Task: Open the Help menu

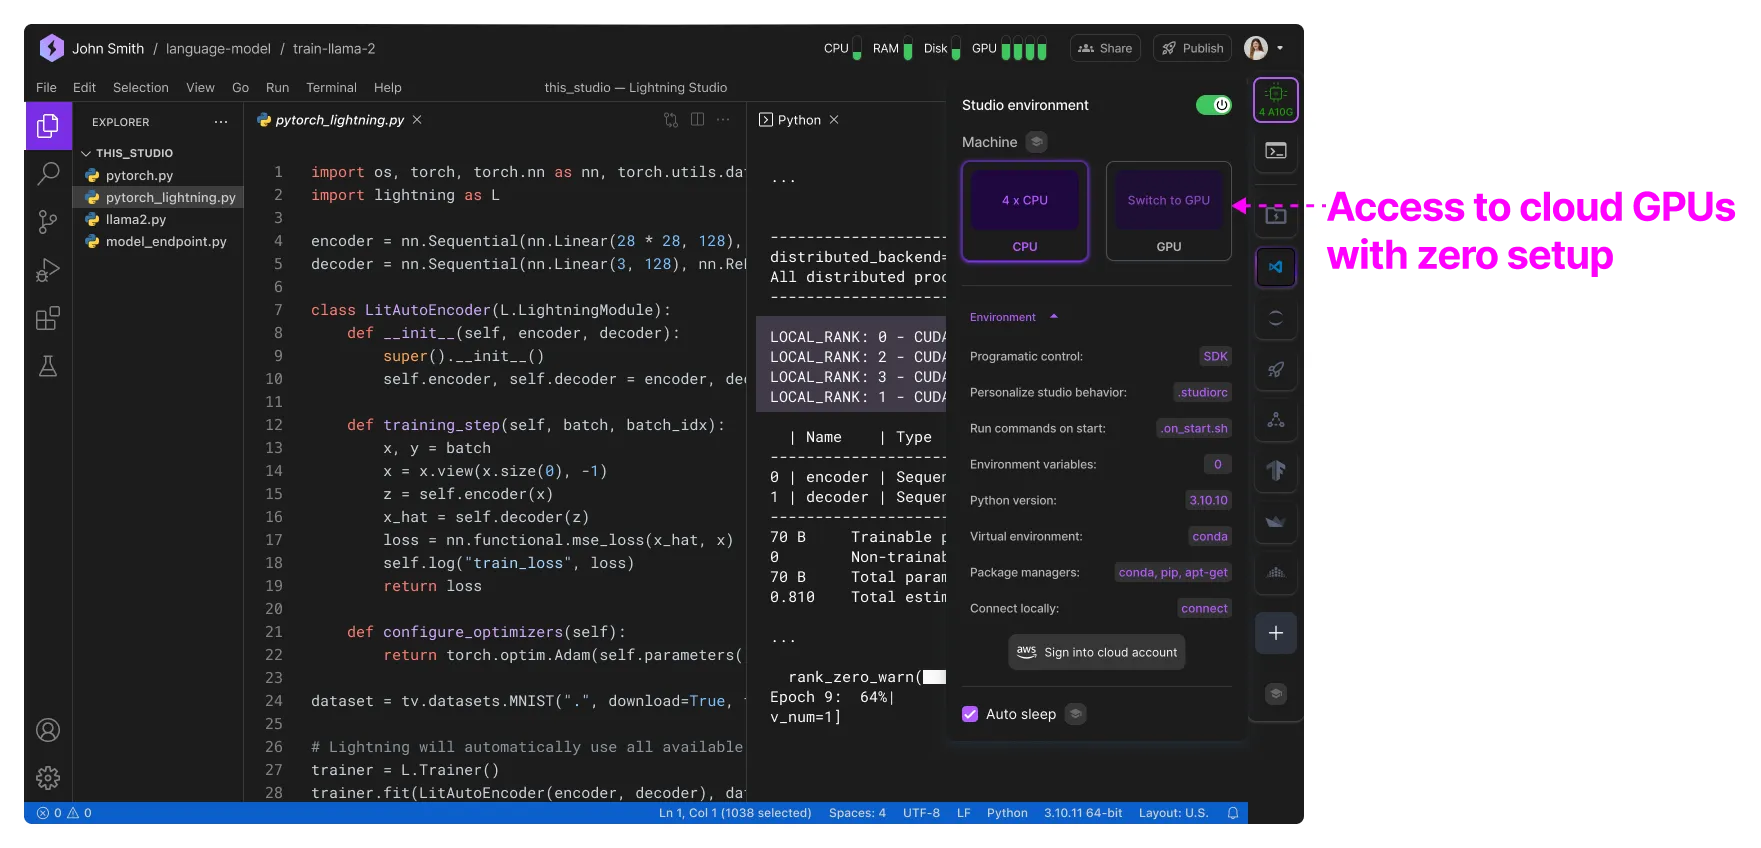Action: coord(387,88)
